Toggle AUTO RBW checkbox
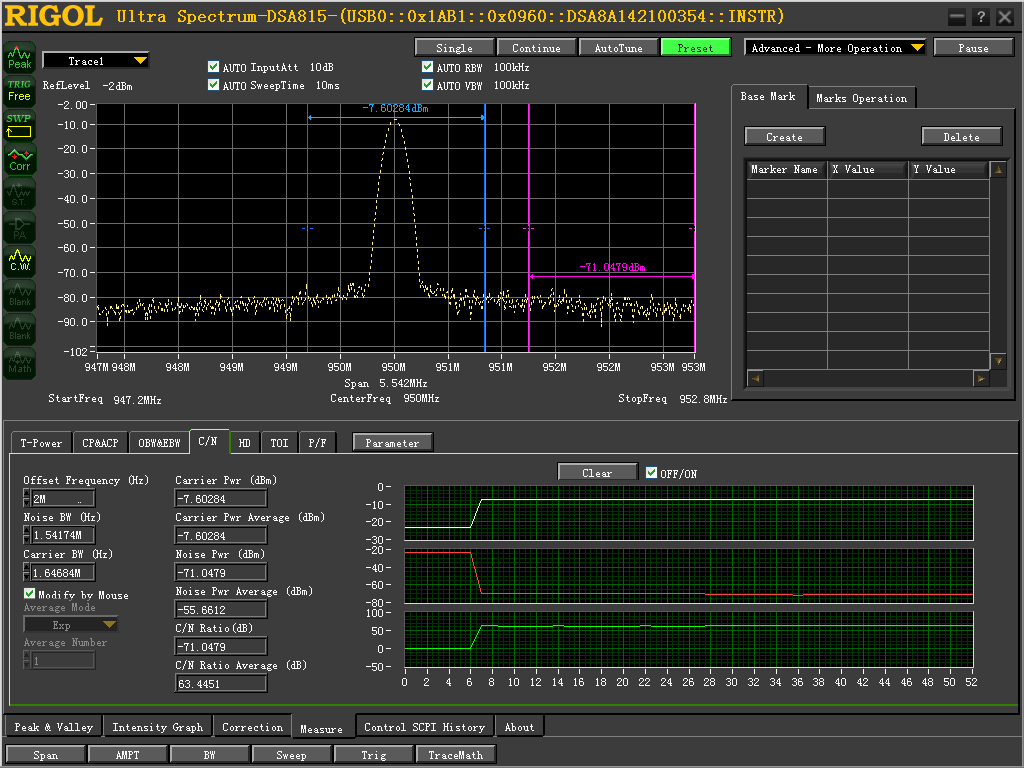This screenshot has width=1024, height=768. [427, 67]
